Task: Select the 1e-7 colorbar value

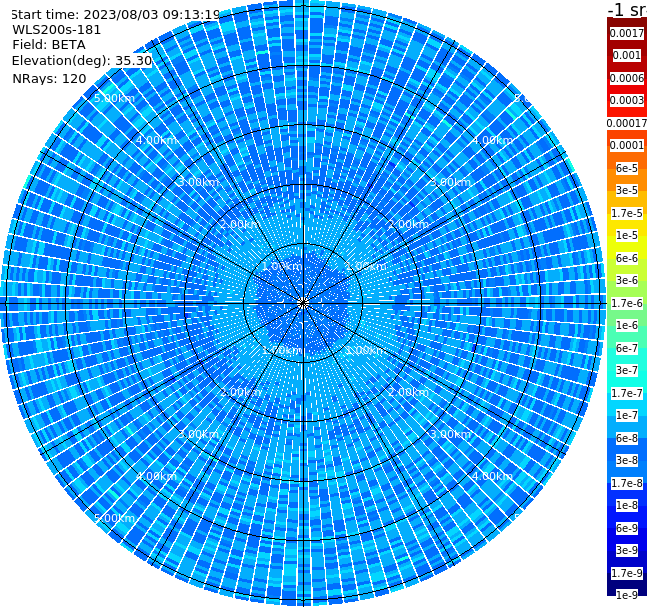Action: (x=627, y=415)
